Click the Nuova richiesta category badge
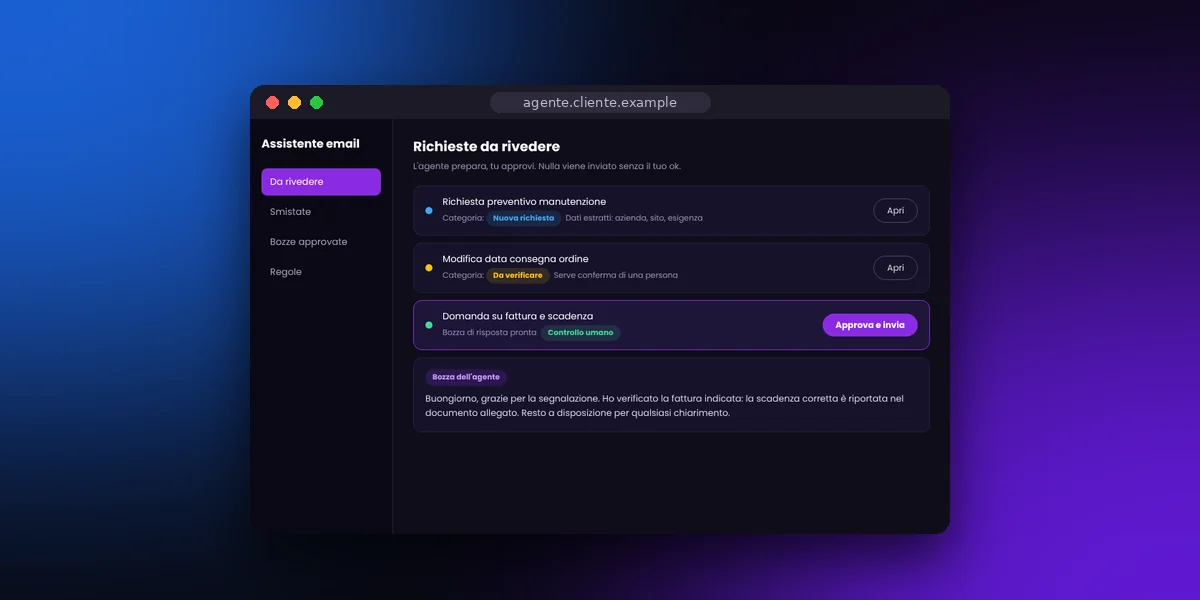 click(x=523, y=218)
